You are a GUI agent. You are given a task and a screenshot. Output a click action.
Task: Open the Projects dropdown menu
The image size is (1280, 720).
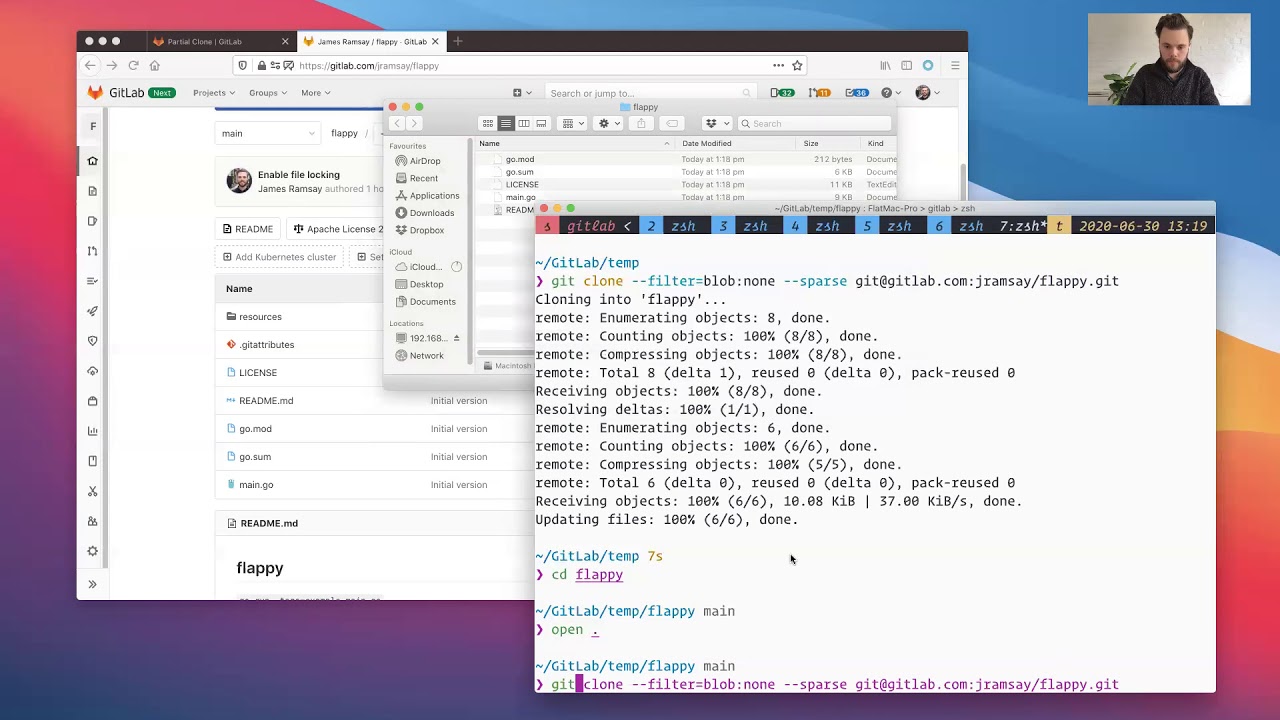click(x=214, y=93)
